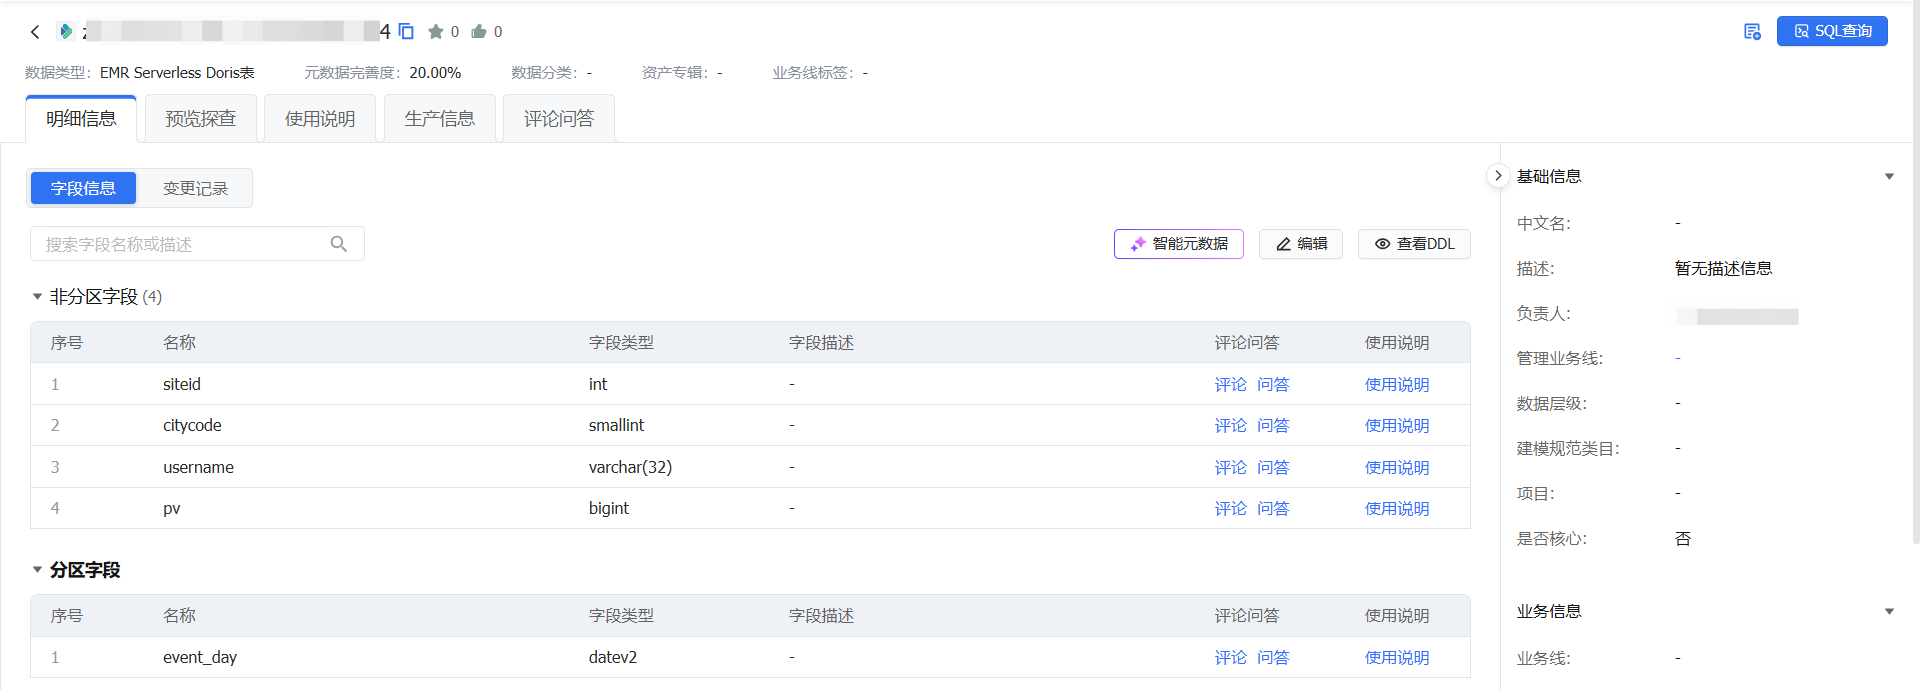Open the 生产信息 tab
The image size is (1920, 690).
pos(440,119)
